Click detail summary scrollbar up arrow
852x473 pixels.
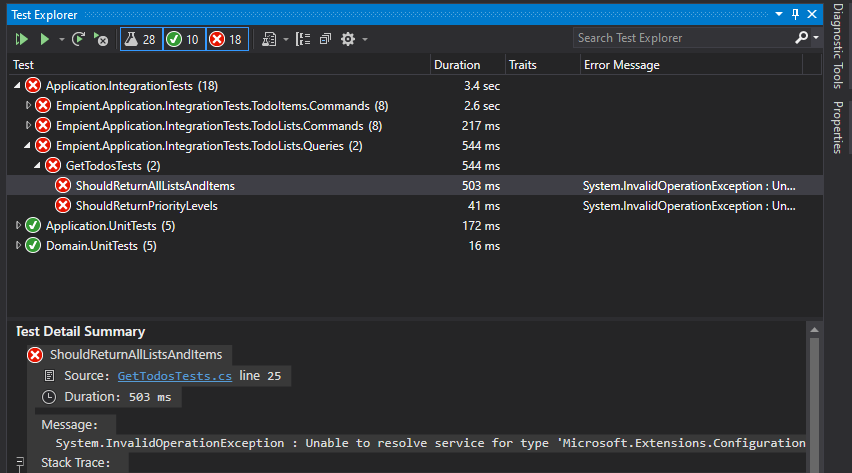[814, 329]
